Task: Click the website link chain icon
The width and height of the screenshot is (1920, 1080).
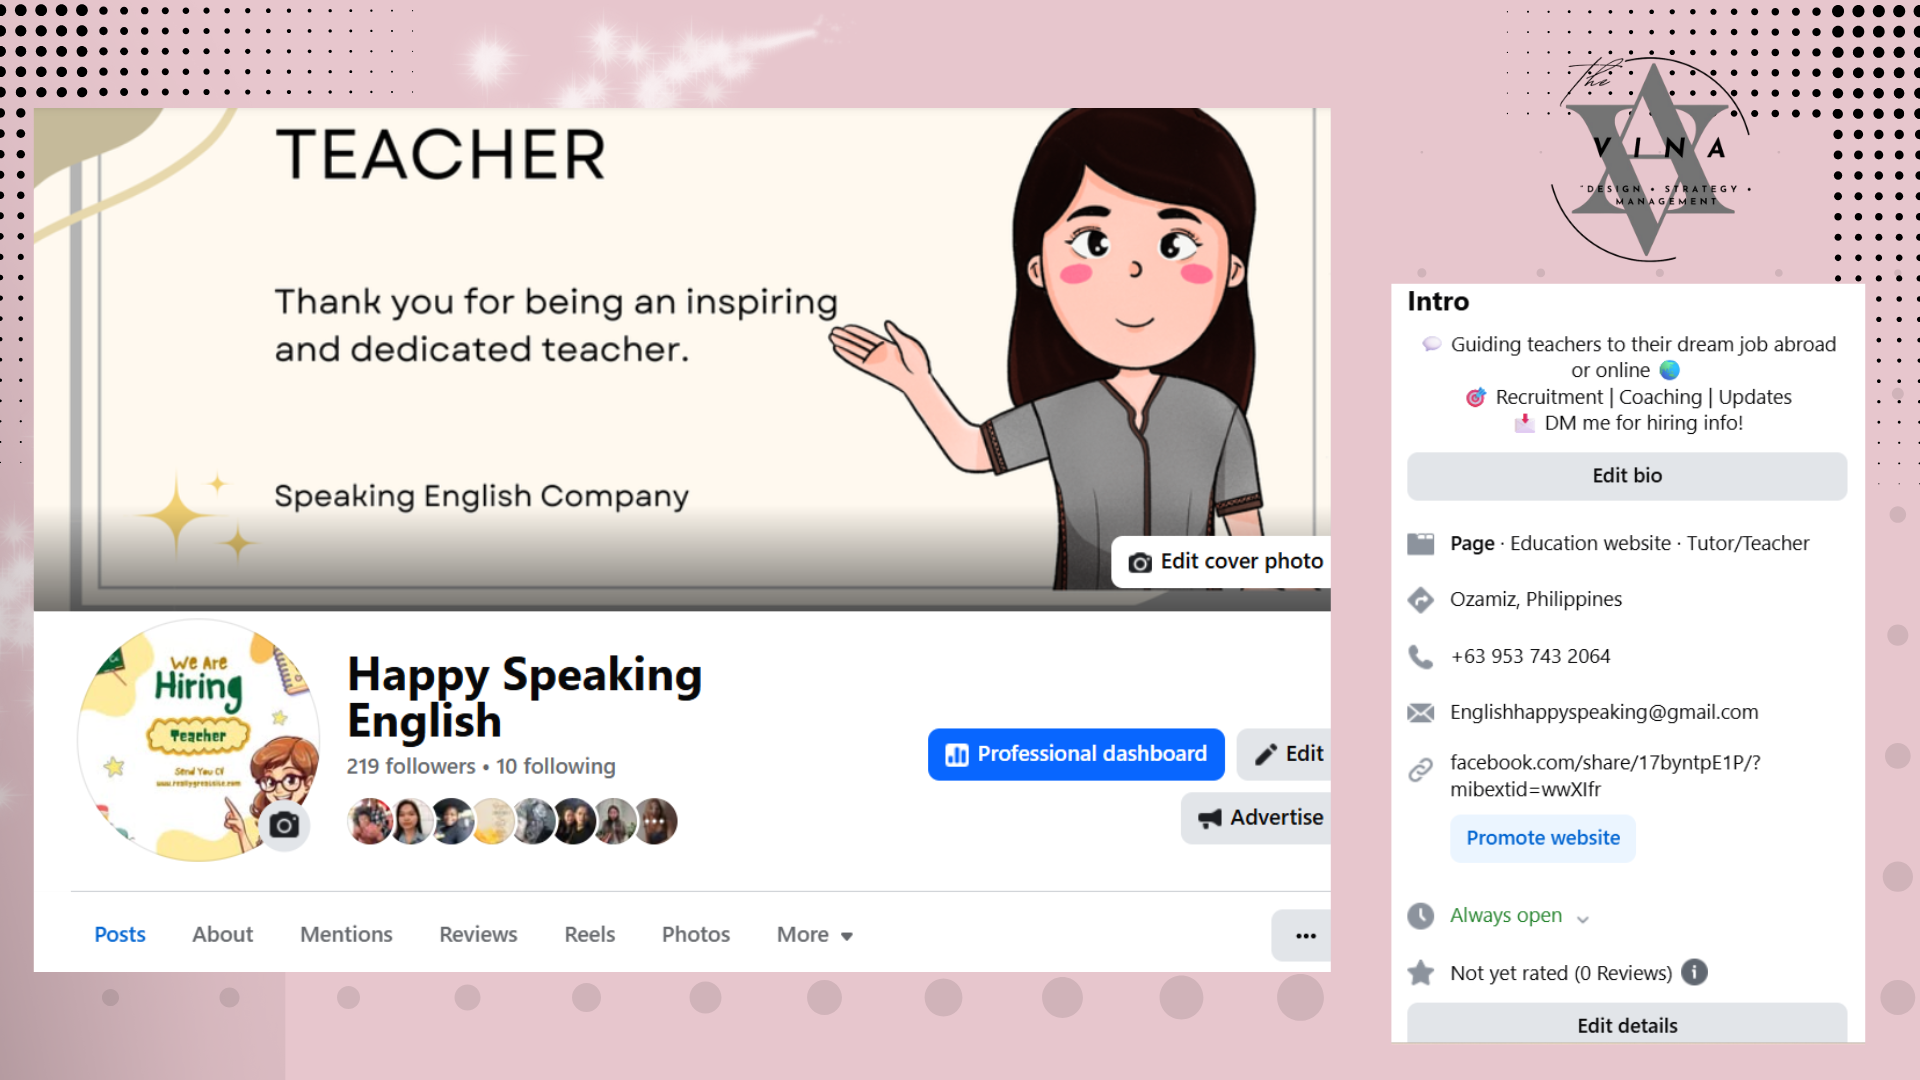Action: tap(1420, 770)
